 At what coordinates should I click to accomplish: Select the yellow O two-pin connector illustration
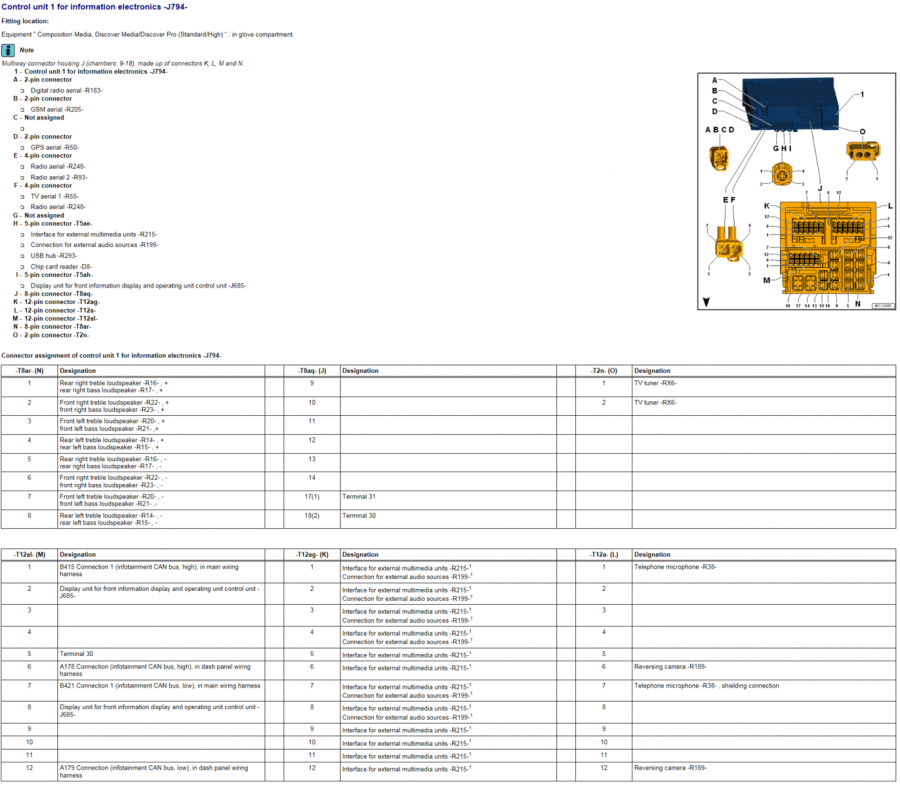(861, 153)
